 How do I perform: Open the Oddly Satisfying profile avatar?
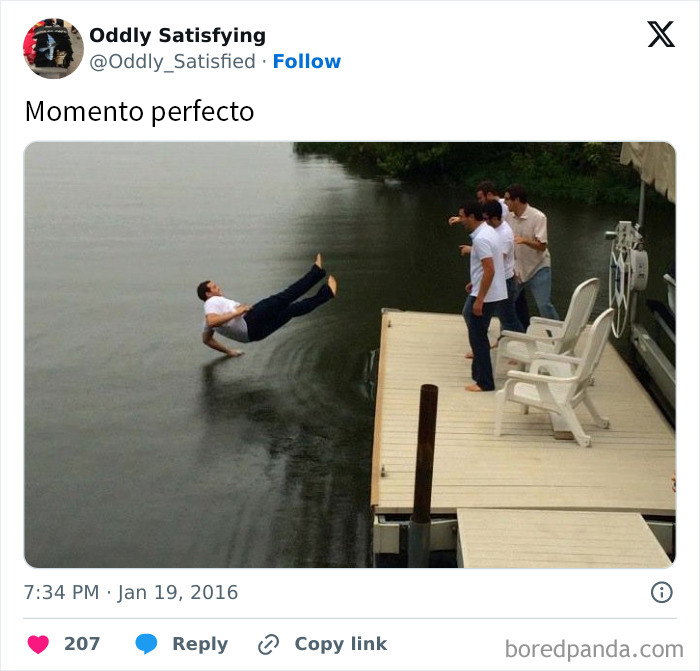[x=53, y=48]
